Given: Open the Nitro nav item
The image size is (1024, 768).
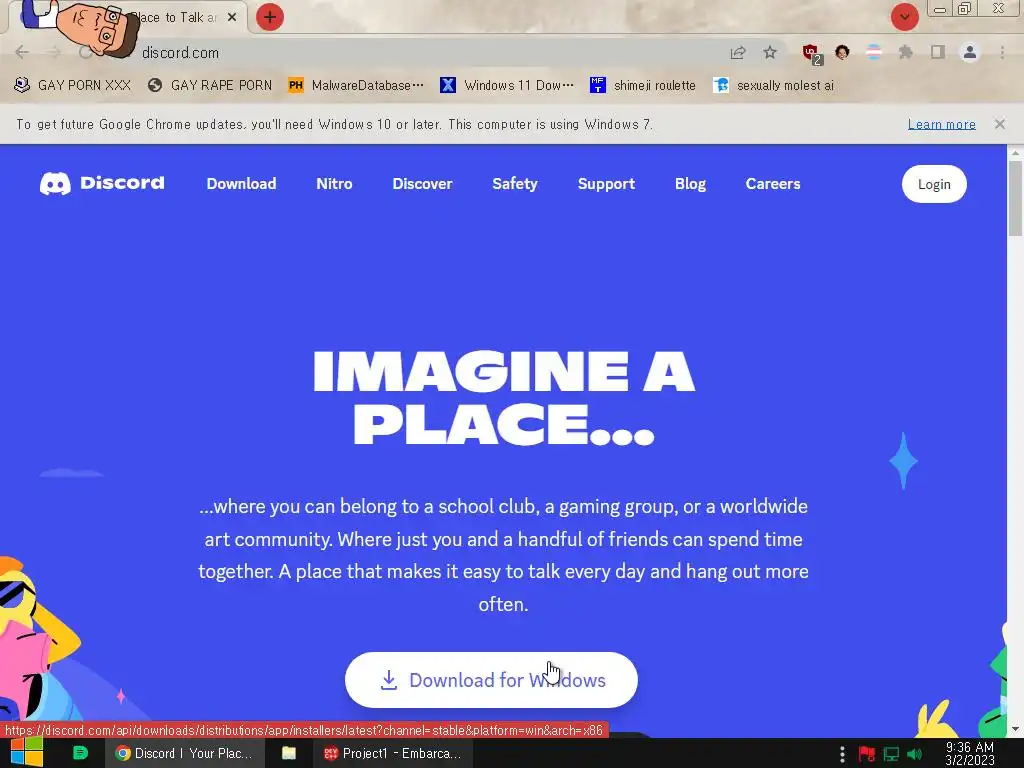Looking at the screenshot, I should click(334, 184).
